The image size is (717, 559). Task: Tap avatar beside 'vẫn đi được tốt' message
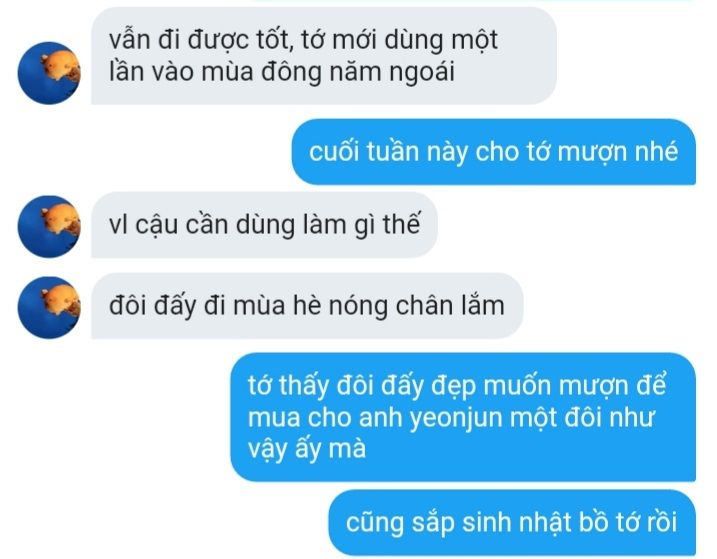pyautogui.click(x=49, y=73)
